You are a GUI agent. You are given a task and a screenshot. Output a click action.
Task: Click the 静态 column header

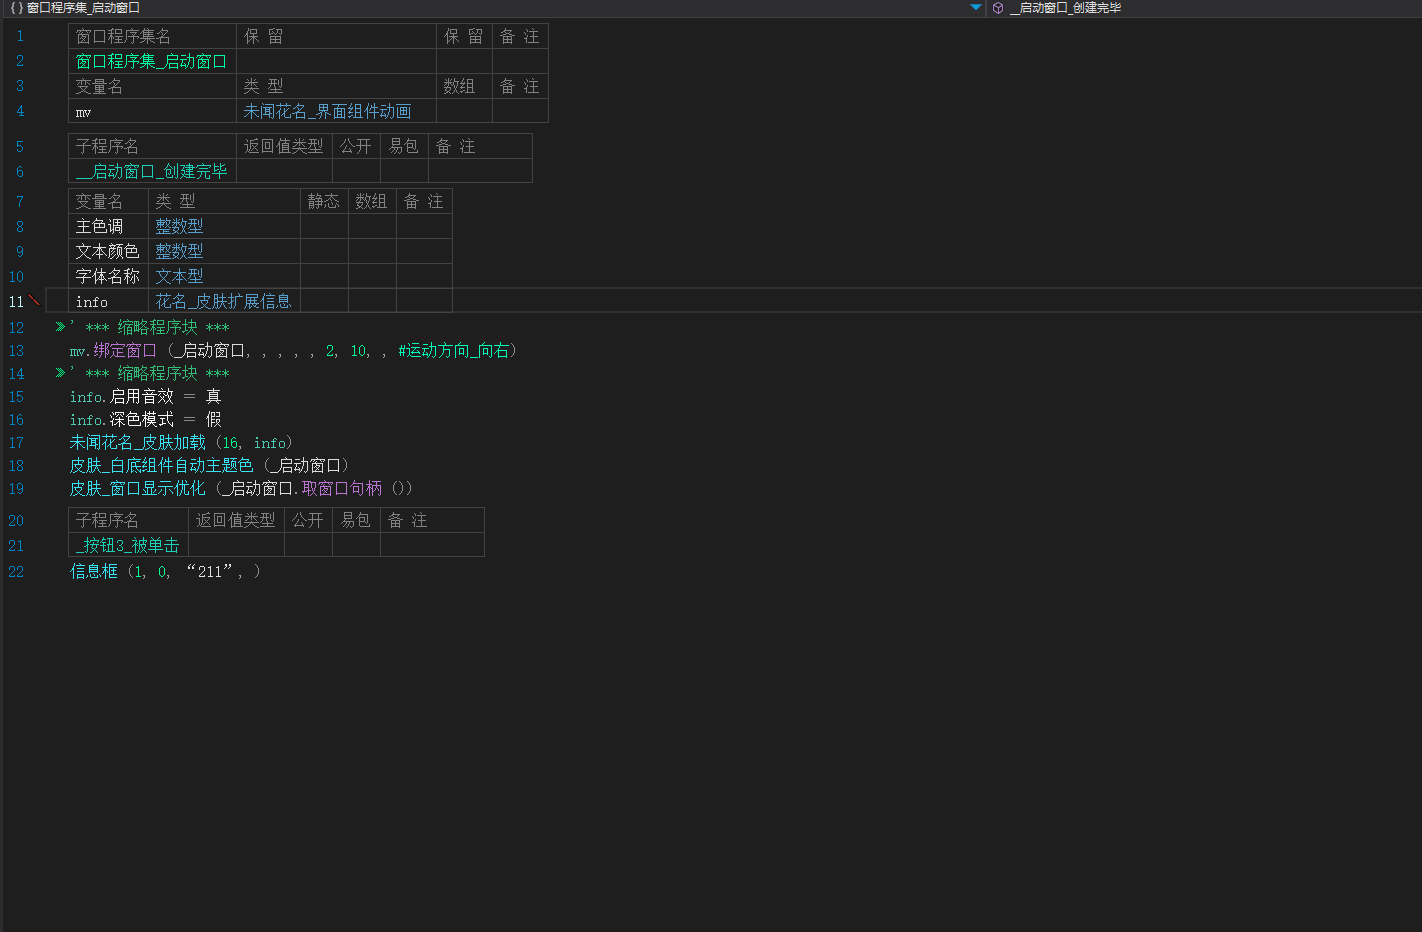click(x=324, y=201)
